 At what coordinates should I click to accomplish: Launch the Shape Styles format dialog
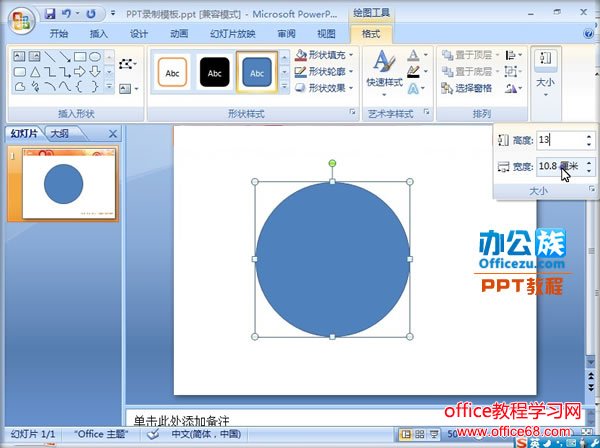coord(352,112)
